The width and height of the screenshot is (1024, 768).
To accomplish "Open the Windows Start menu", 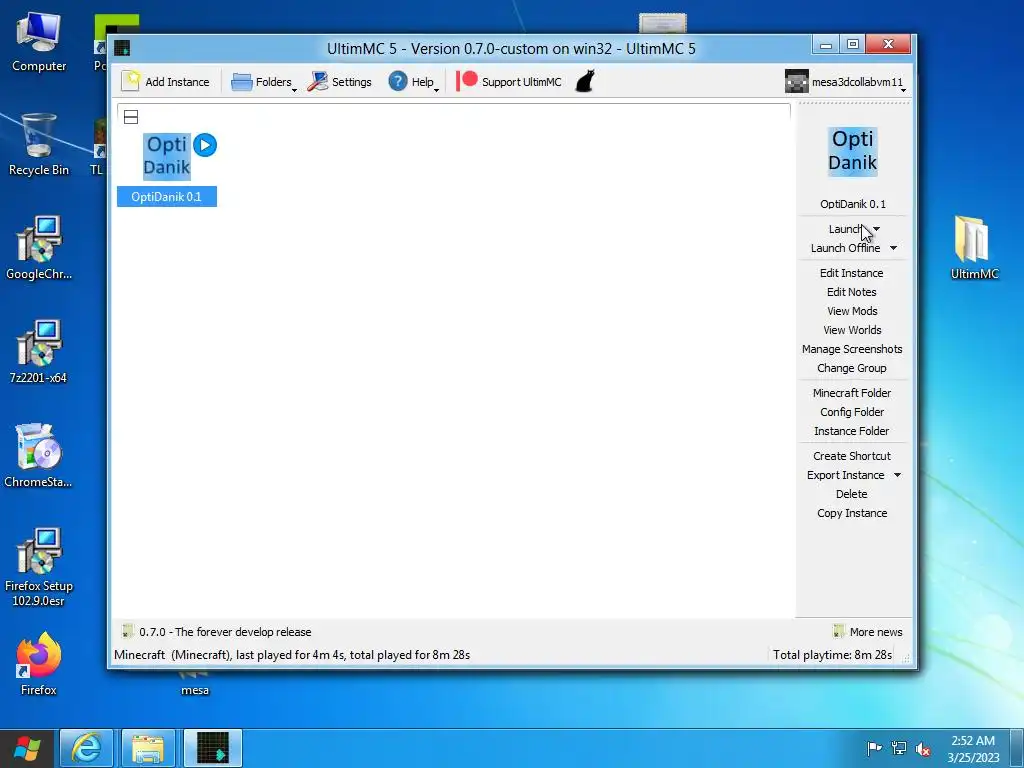I will click(27, 748).
